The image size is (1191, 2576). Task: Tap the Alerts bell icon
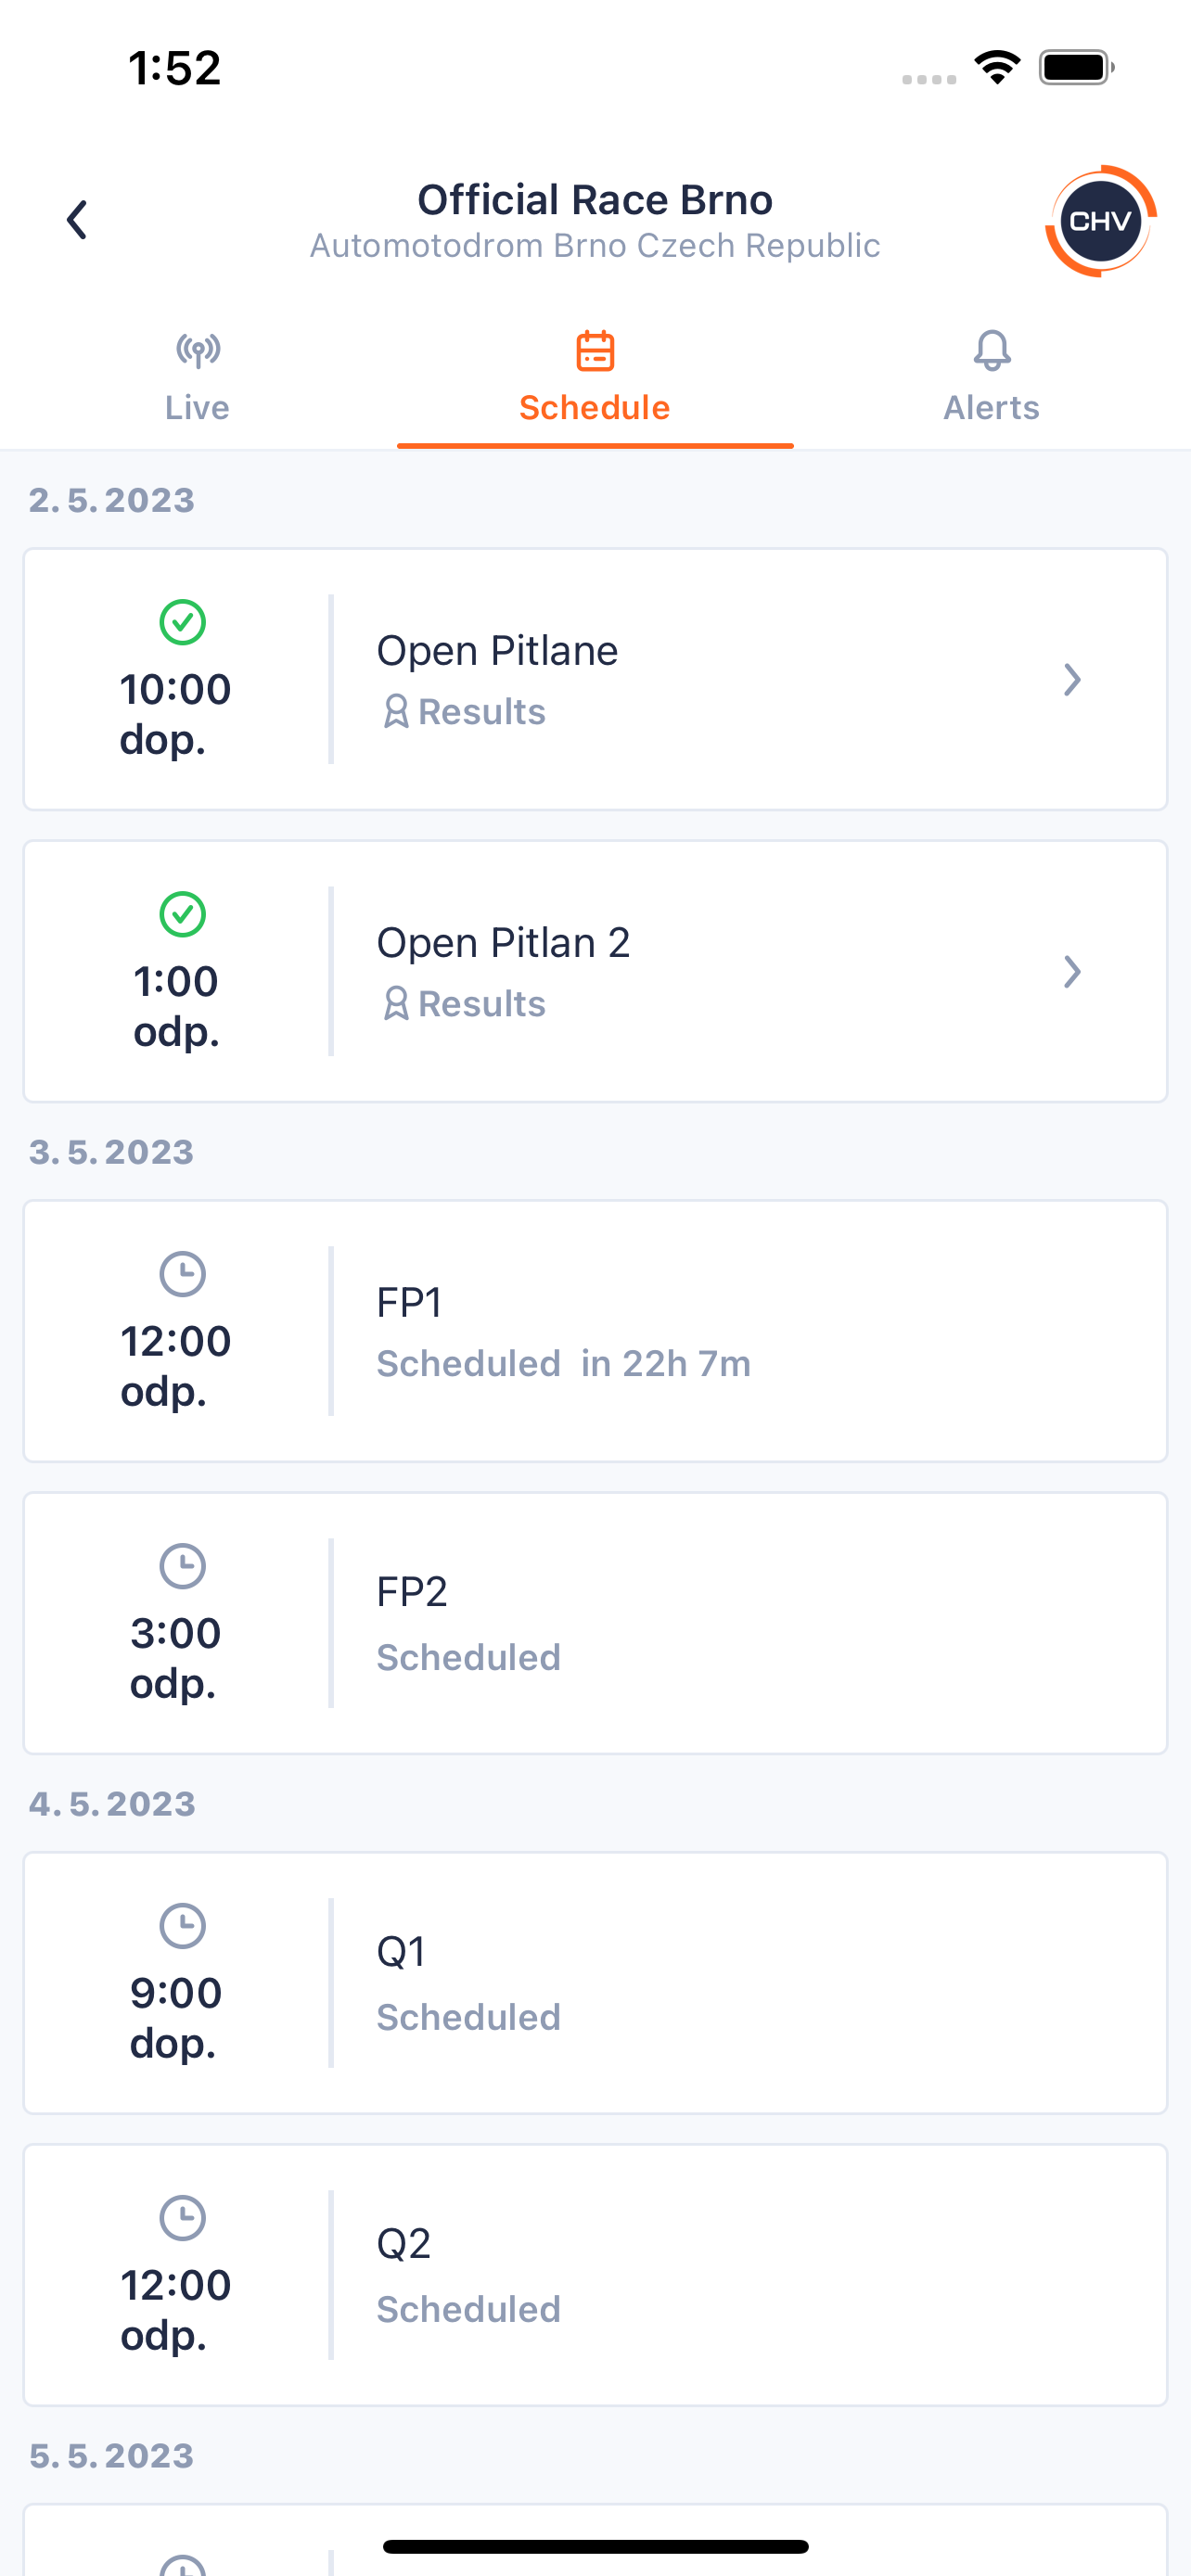[992, 350]
